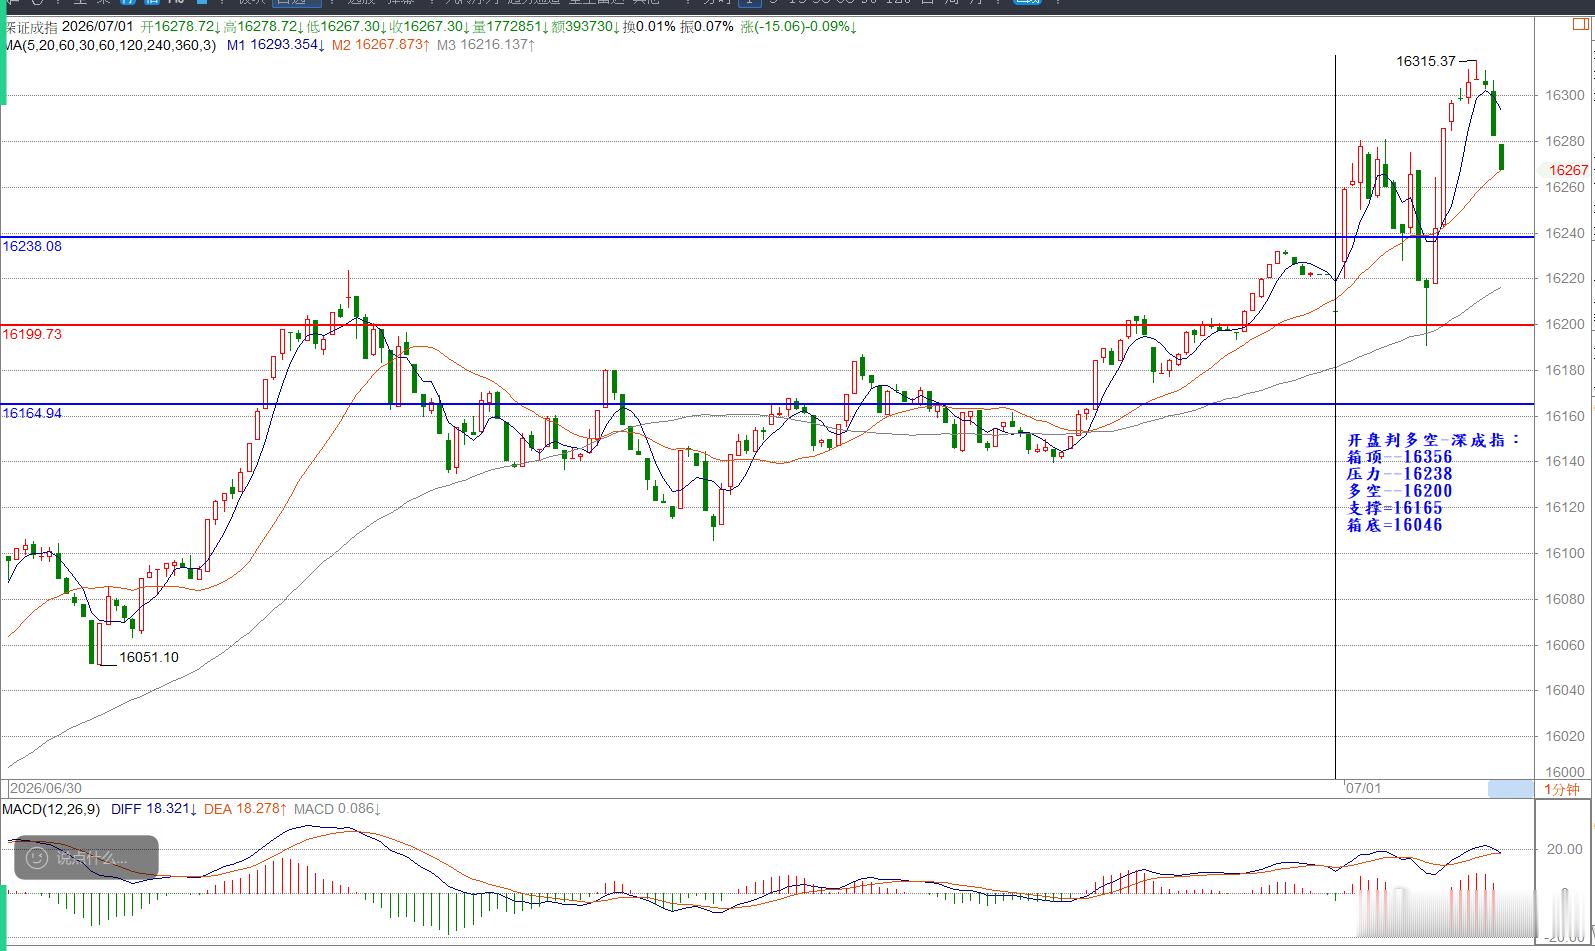Click the 16315.37 high price marker
Screen dimensions: 1595x951
1426,61
